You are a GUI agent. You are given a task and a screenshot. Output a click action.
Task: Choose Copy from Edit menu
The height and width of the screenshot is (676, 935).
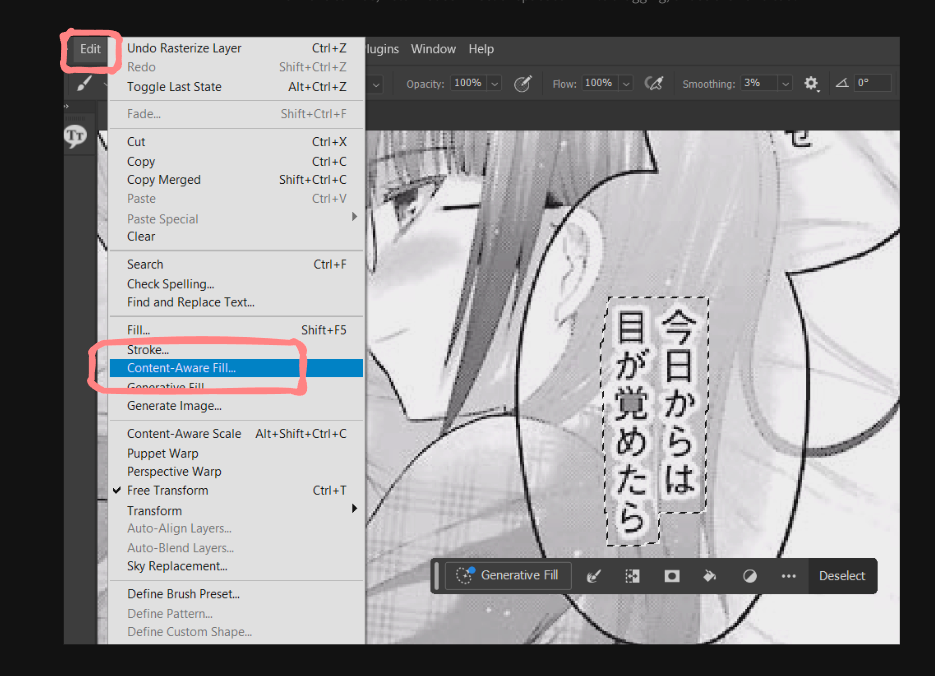[x=237, y=162]
